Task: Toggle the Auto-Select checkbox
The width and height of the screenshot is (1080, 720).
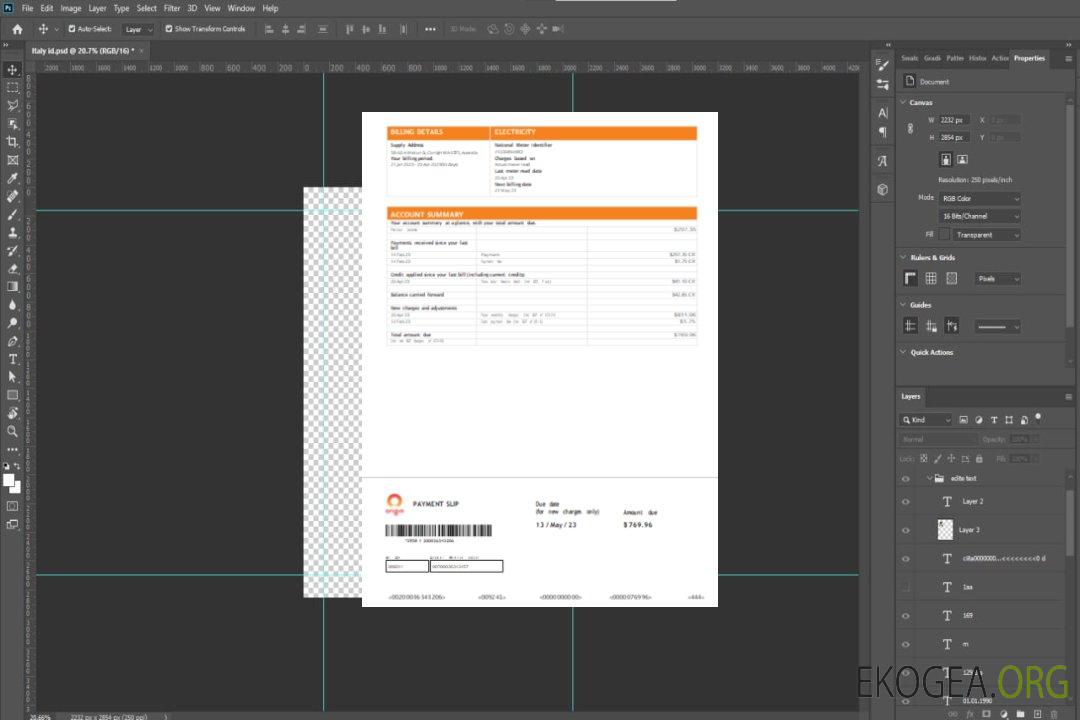Action: click(70, 29)
